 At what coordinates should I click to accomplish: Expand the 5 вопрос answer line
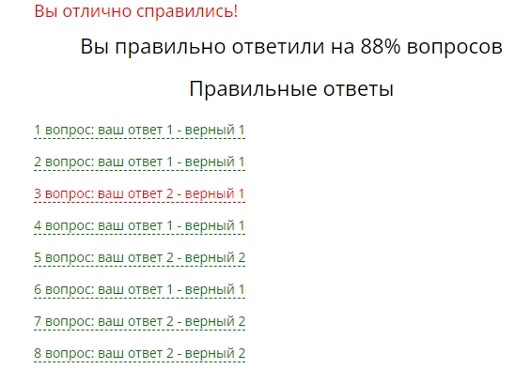click(139, 258)
